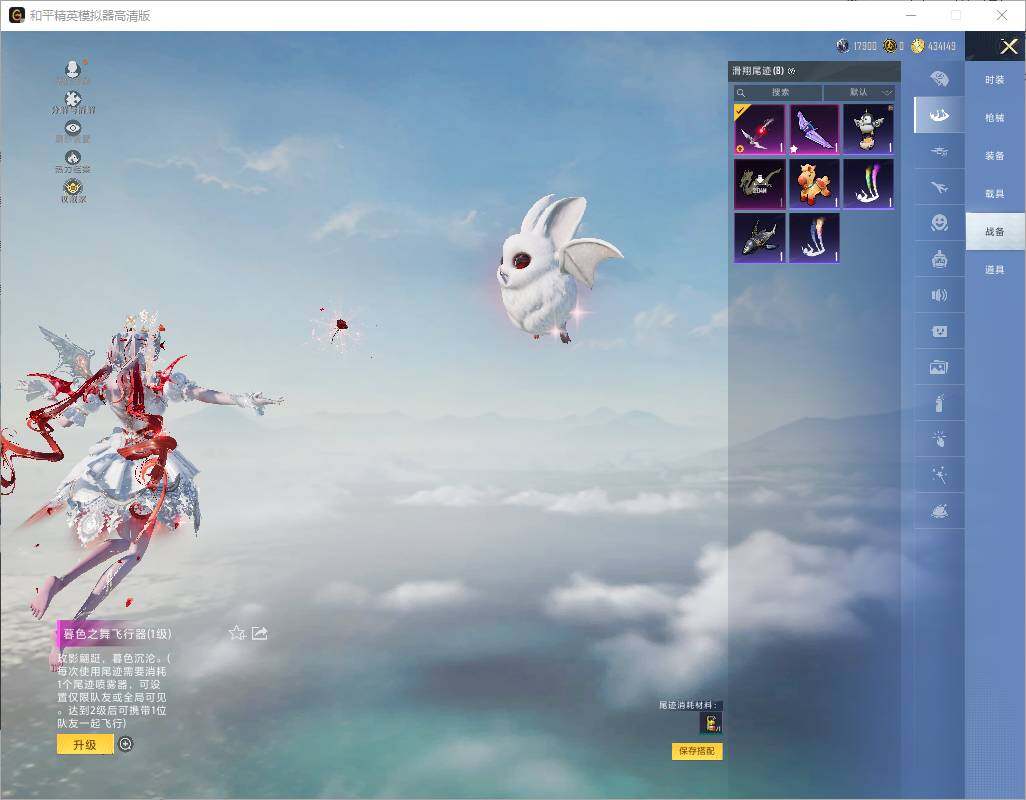The image size is (1026, 800).
Task: Select the pastel smoke trail thumbnail
Action: pos(814,238)
